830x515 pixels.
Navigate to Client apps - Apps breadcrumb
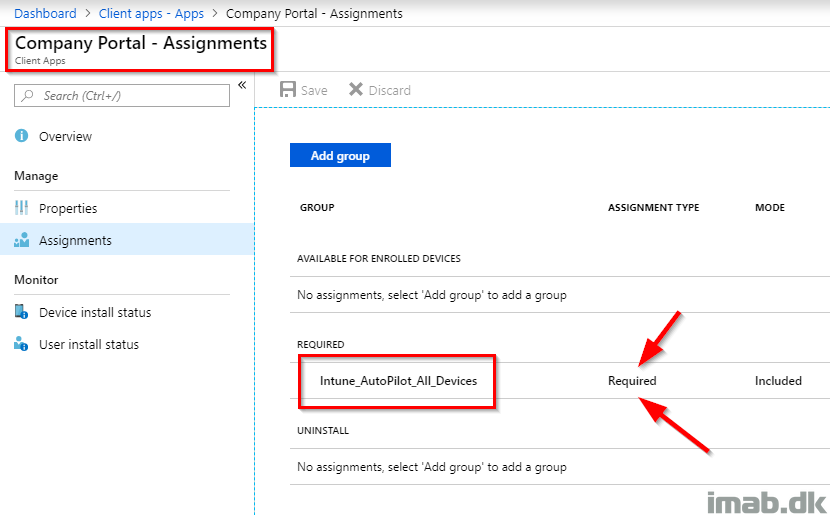click(x=151, y=13)
